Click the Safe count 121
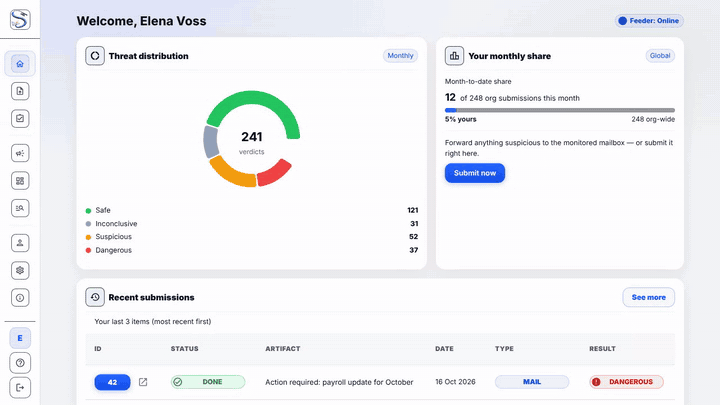This screenshot has height=405, width=720. point(412,210)
